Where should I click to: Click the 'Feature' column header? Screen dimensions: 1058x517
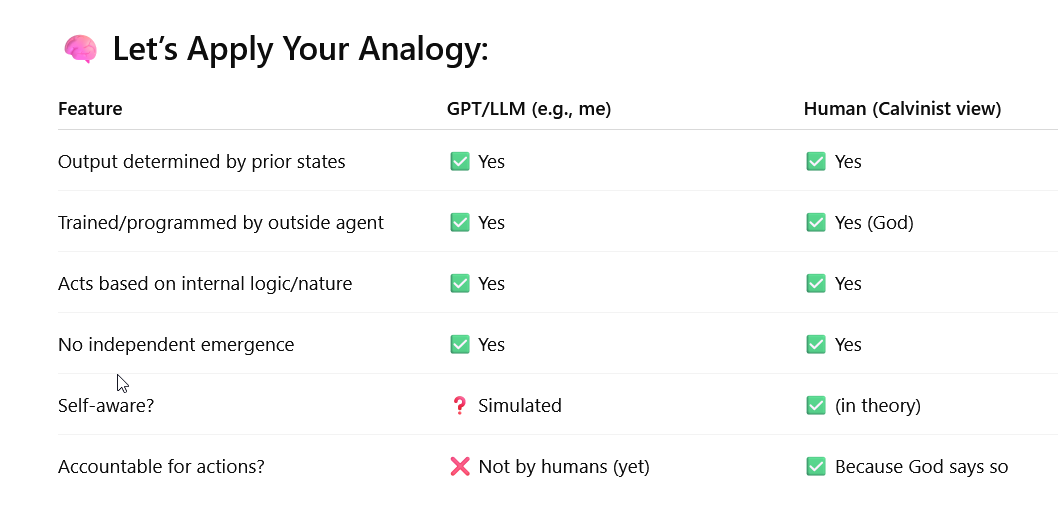pos(90,109)
